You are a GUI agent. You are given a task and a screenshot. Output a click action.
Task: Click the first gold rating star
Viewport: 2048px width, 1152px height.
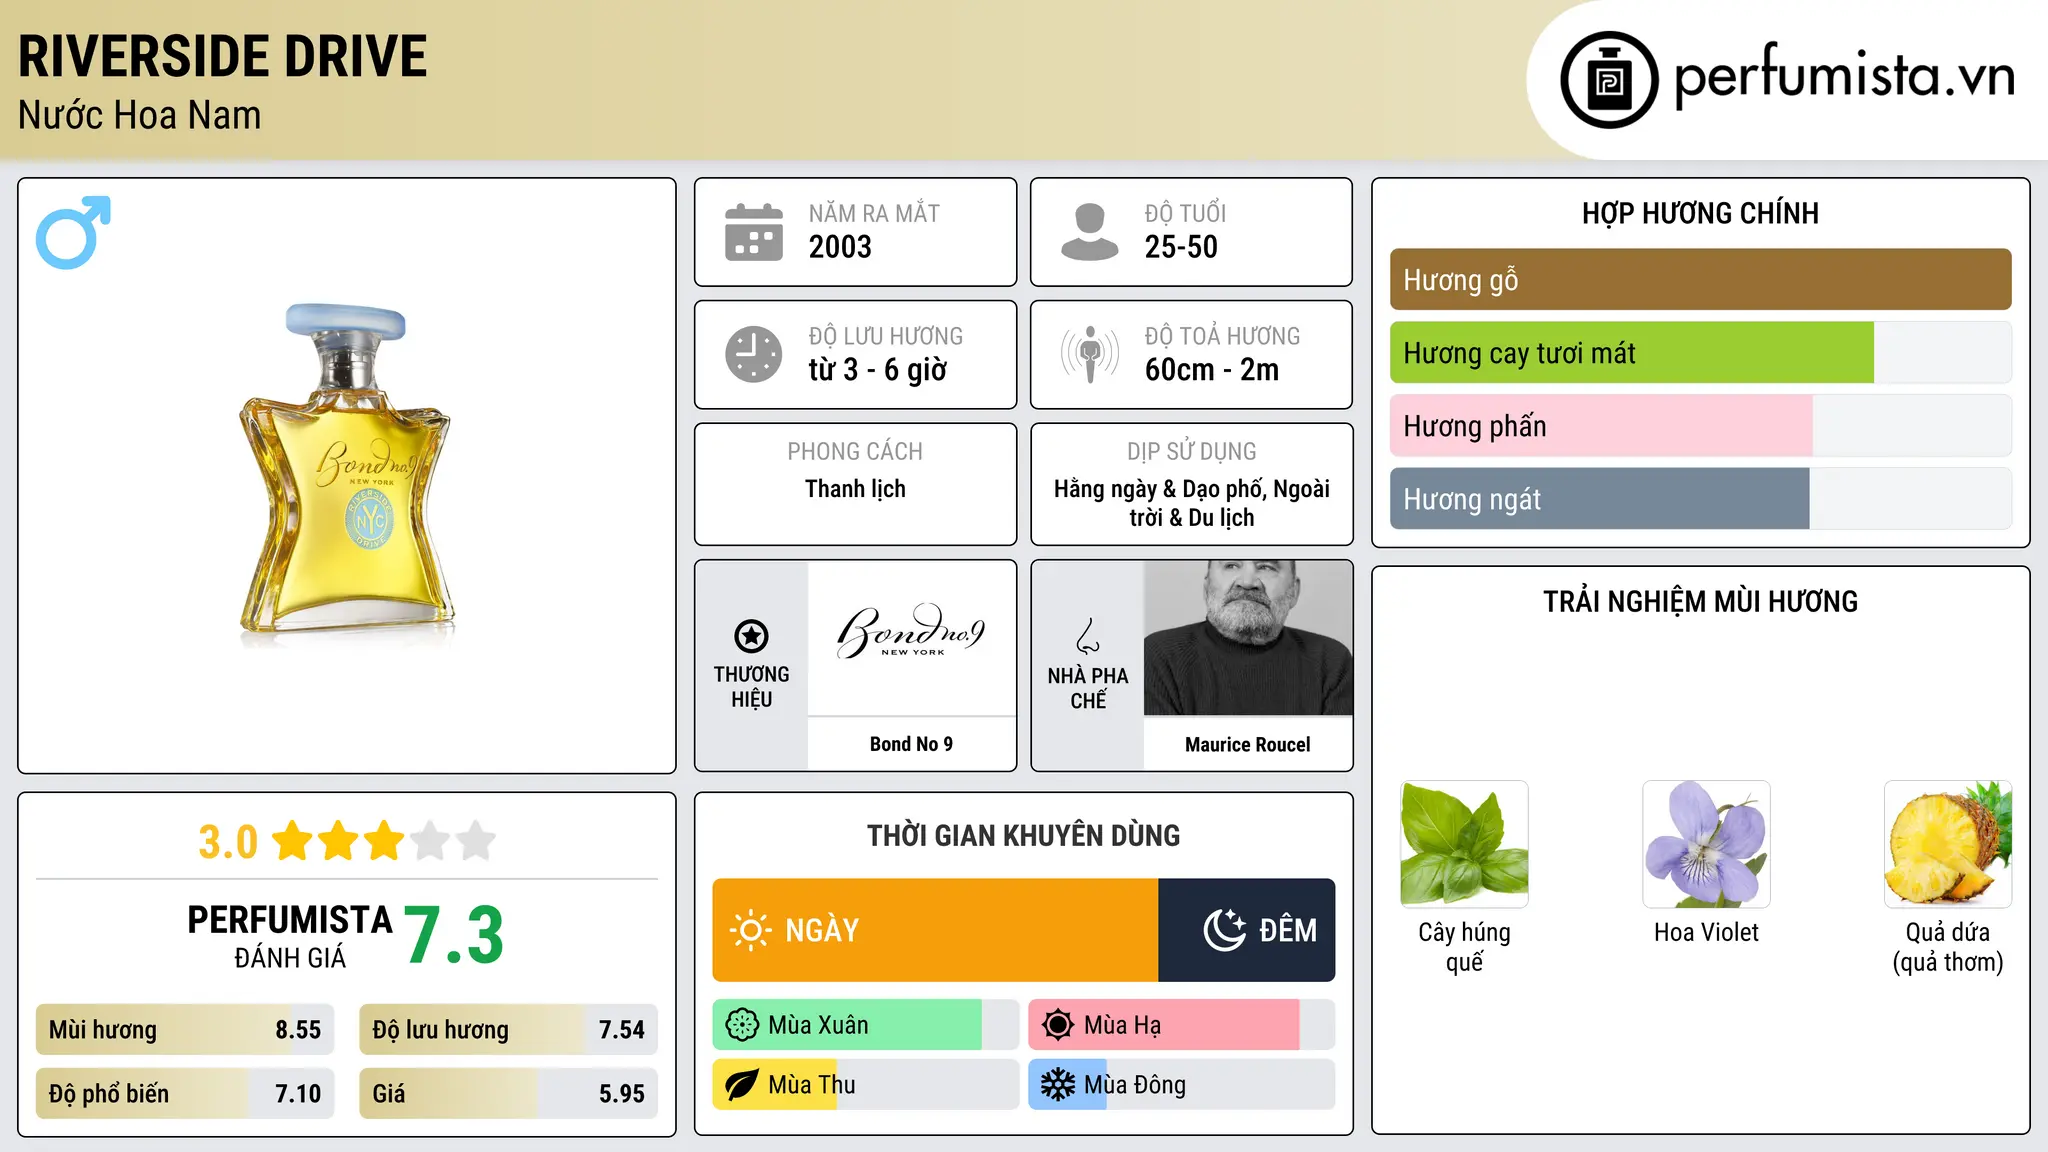coord(293,841)
